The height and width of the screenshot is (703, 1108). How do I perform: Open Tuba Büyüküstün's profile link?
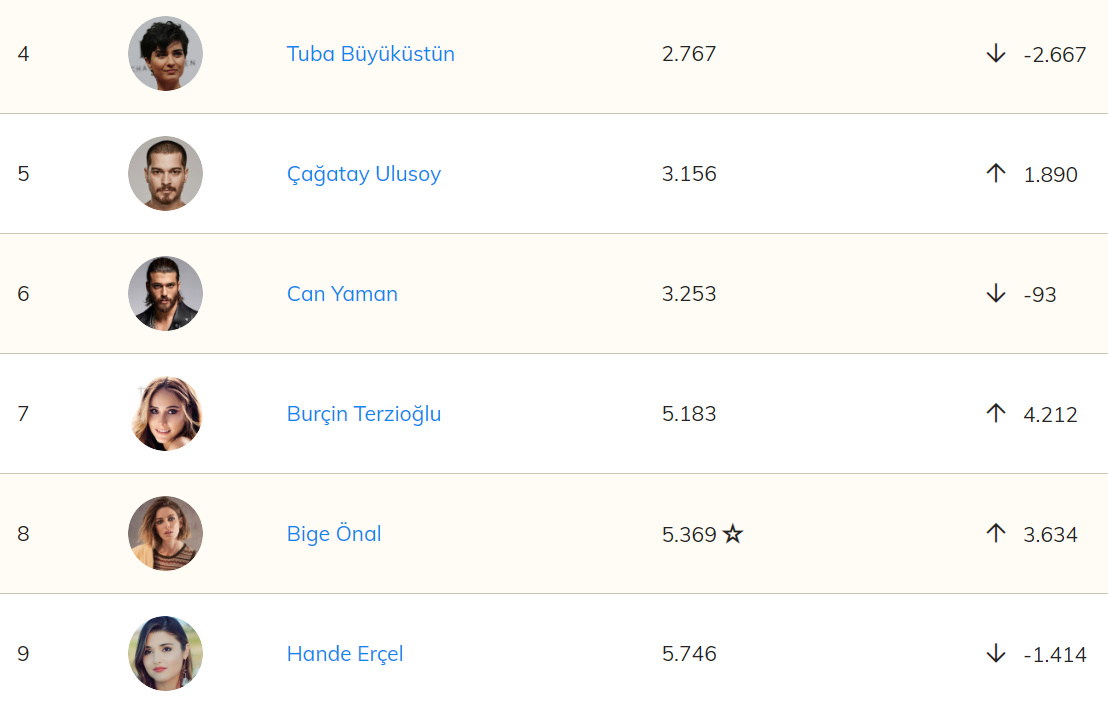370,54
